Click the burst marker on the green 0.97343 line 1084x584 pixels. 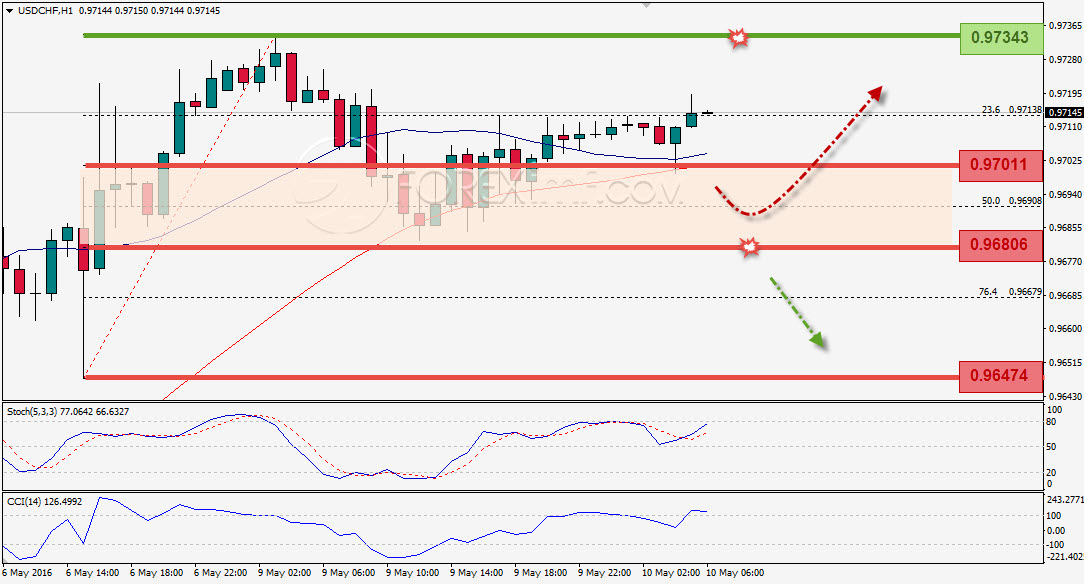[739, 37]
